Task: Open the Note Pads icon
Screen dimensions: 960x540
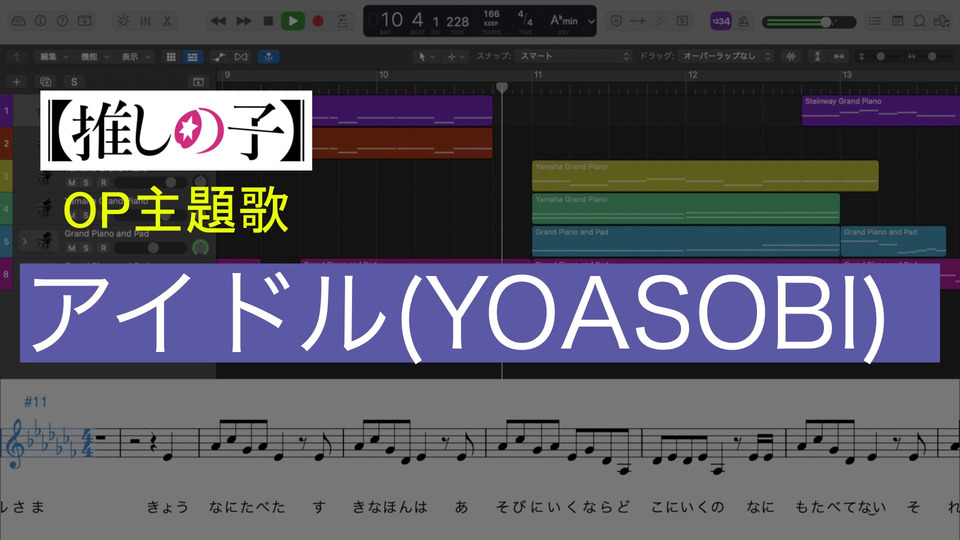Action: click(x=898, y=21)
